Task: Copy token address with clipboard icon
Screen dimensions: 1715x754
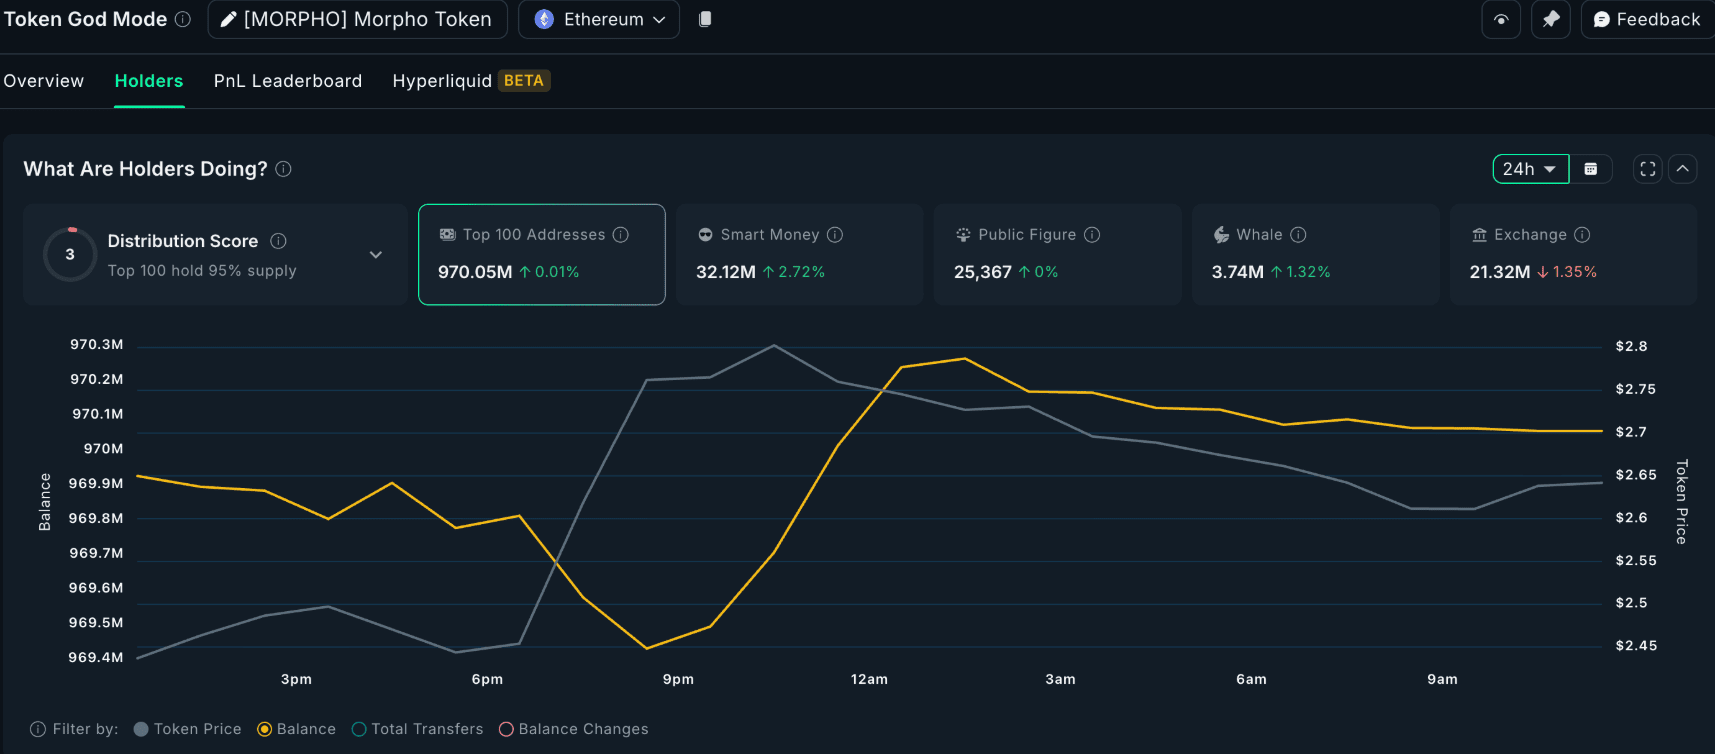Action: click(x=705, y=19)
